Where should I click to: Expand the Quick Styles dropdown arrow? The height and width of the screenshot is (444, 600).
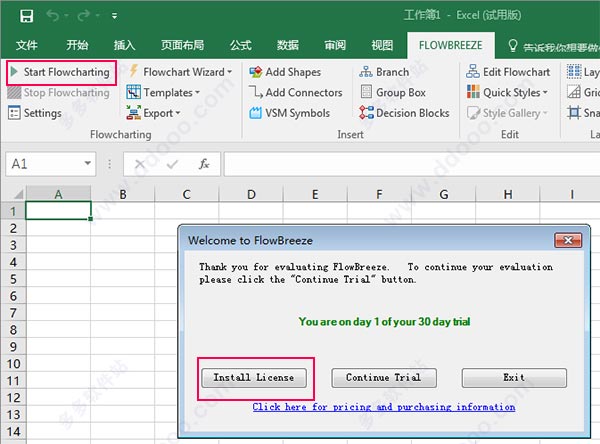coord(545,93)
